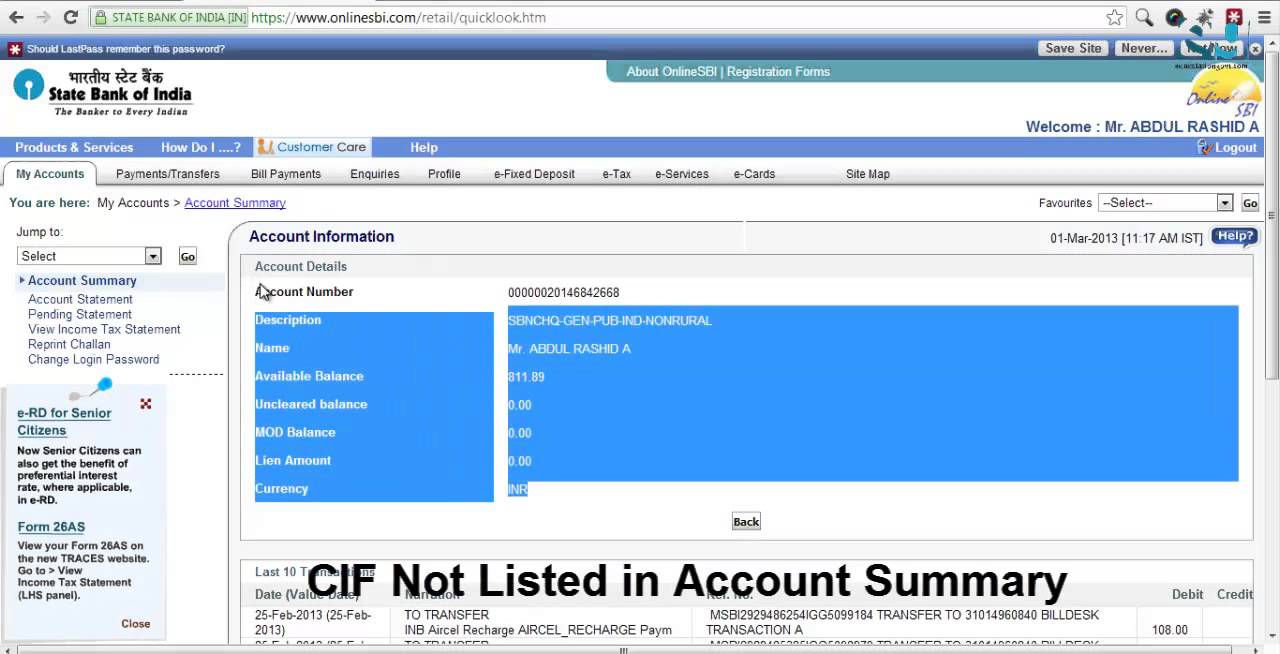Click Save Site in LastPass bar

(1073, 48)
